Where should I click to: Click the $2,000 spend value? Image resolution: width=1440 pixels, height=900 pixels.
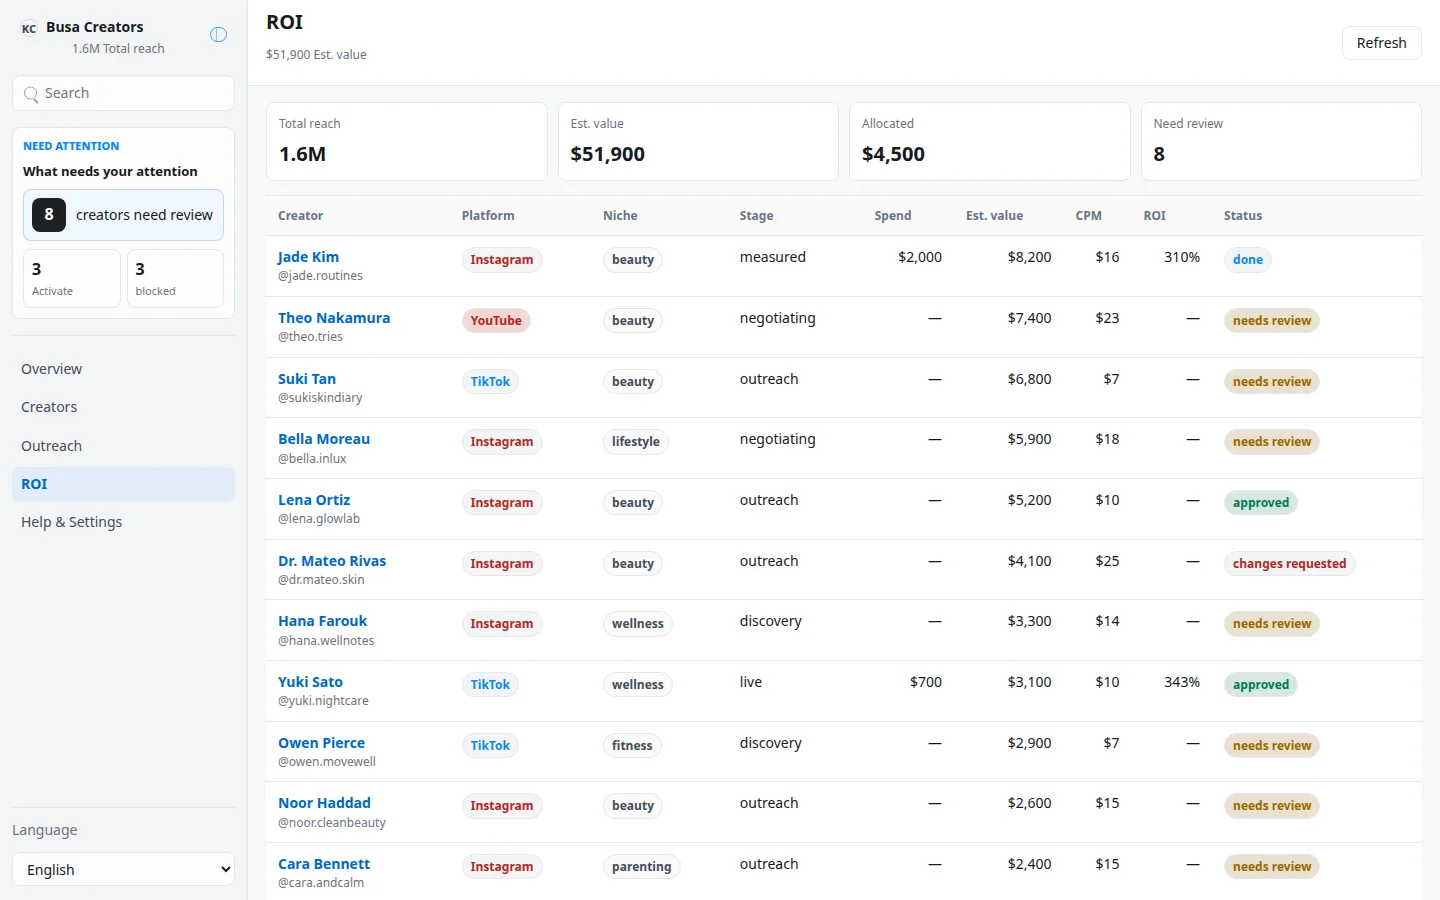(920, 257)
